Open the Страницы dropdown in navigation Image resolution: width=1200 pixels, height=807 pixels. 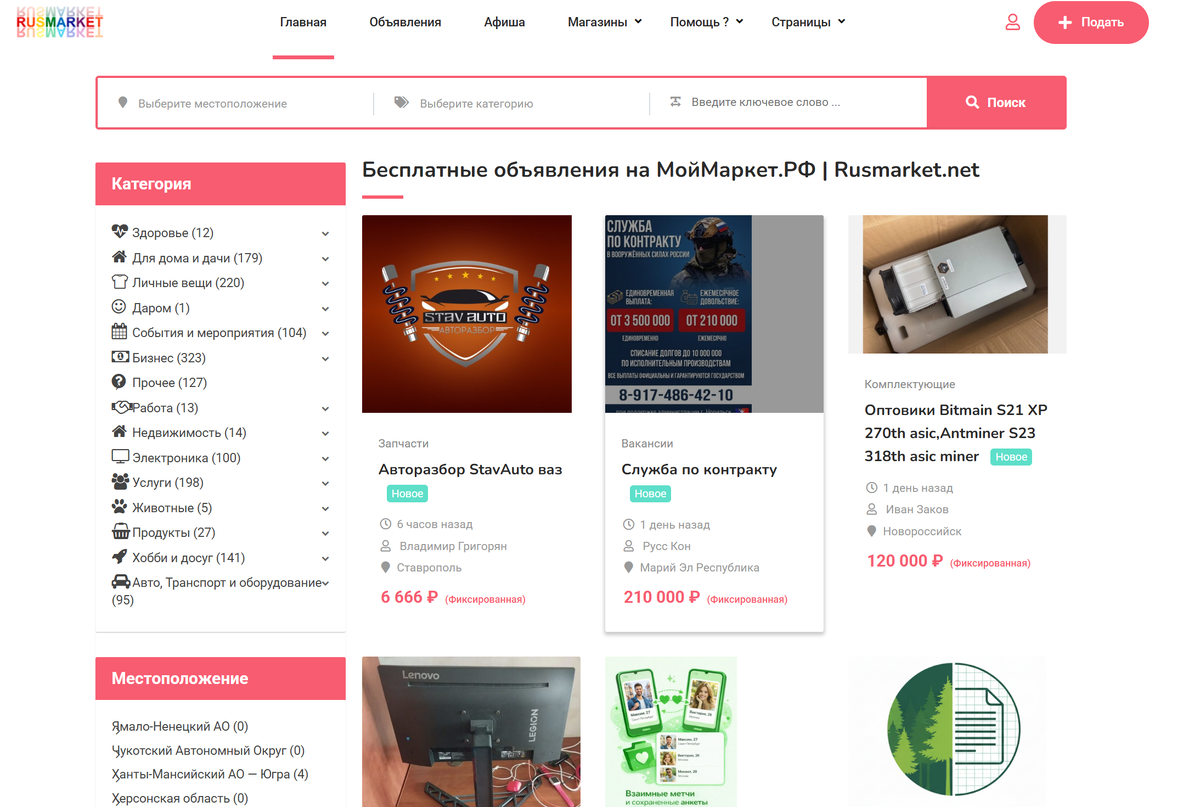[808, 22]
